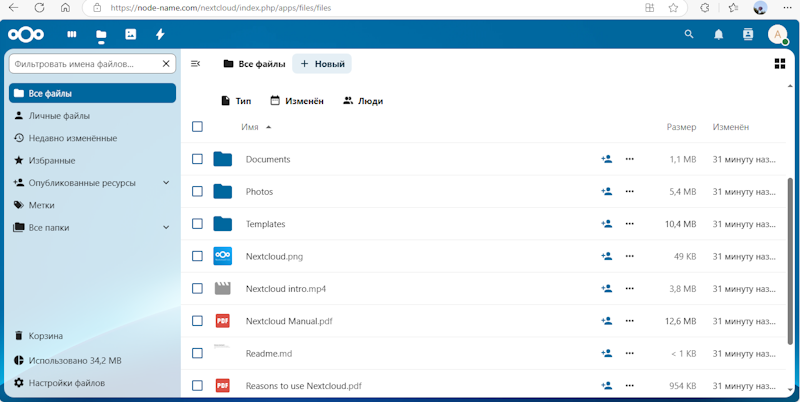
Task: Click the Nextcloud.png thumbnail preview
Action: pyautogui.click(x=222, y=256)
